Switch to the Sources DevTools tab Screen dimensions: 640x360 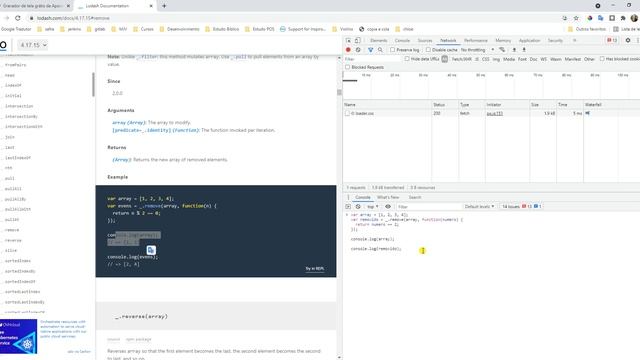tap(424, 40)
